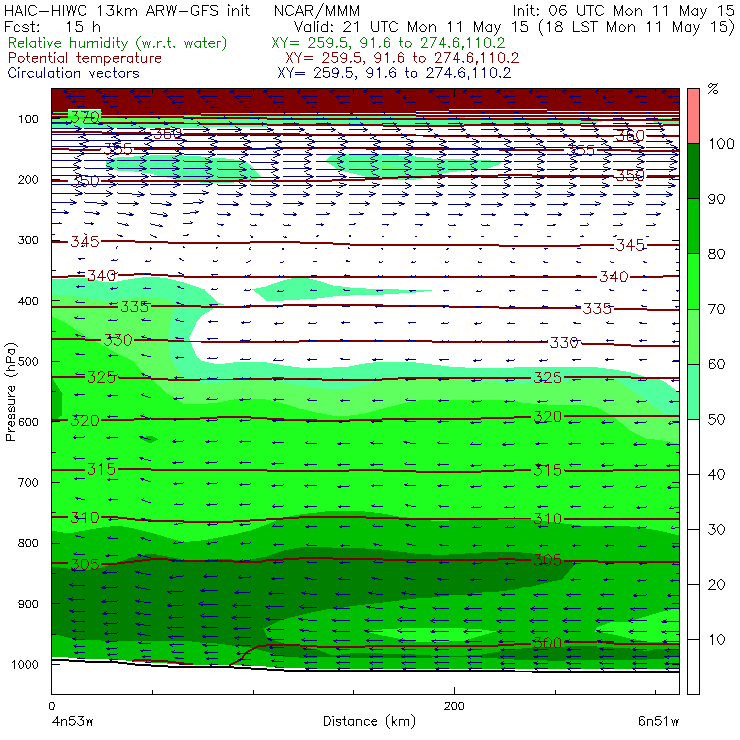Select the 'Potential temperature' legend label
740x740 pixels.
[84, 58]
